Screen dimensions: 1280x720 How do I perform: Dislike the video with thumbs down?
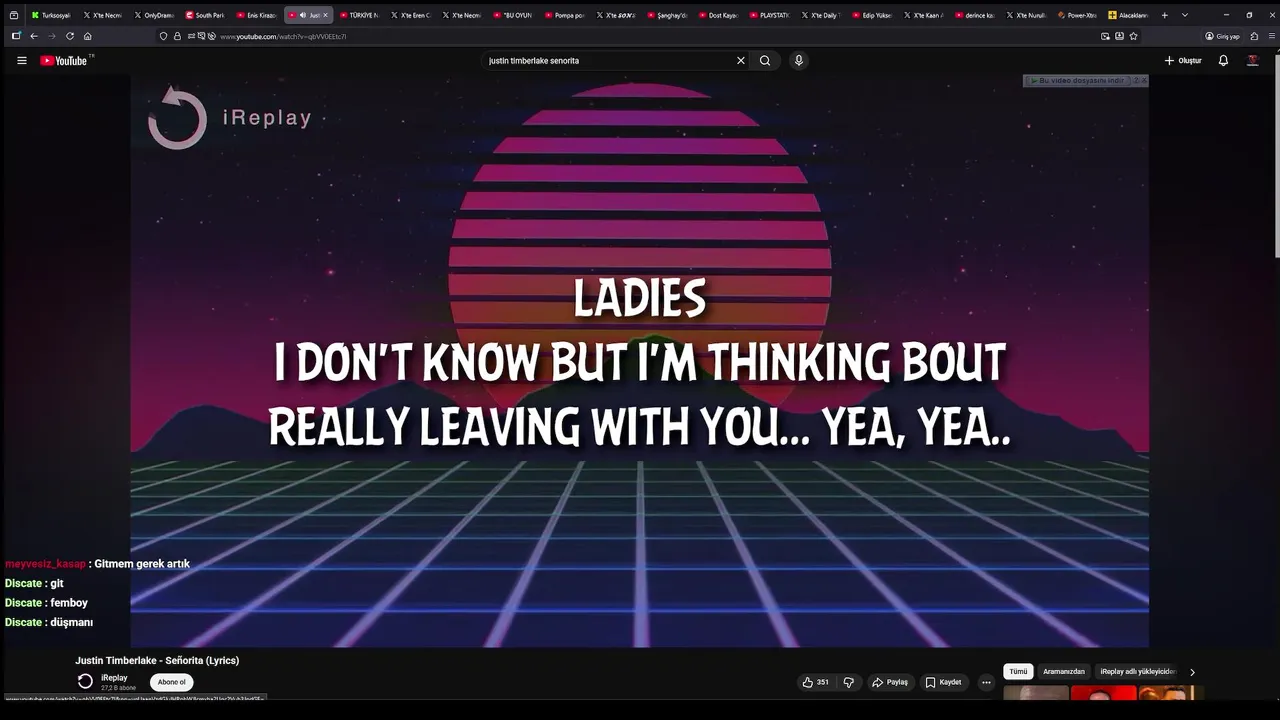(849, 682)
